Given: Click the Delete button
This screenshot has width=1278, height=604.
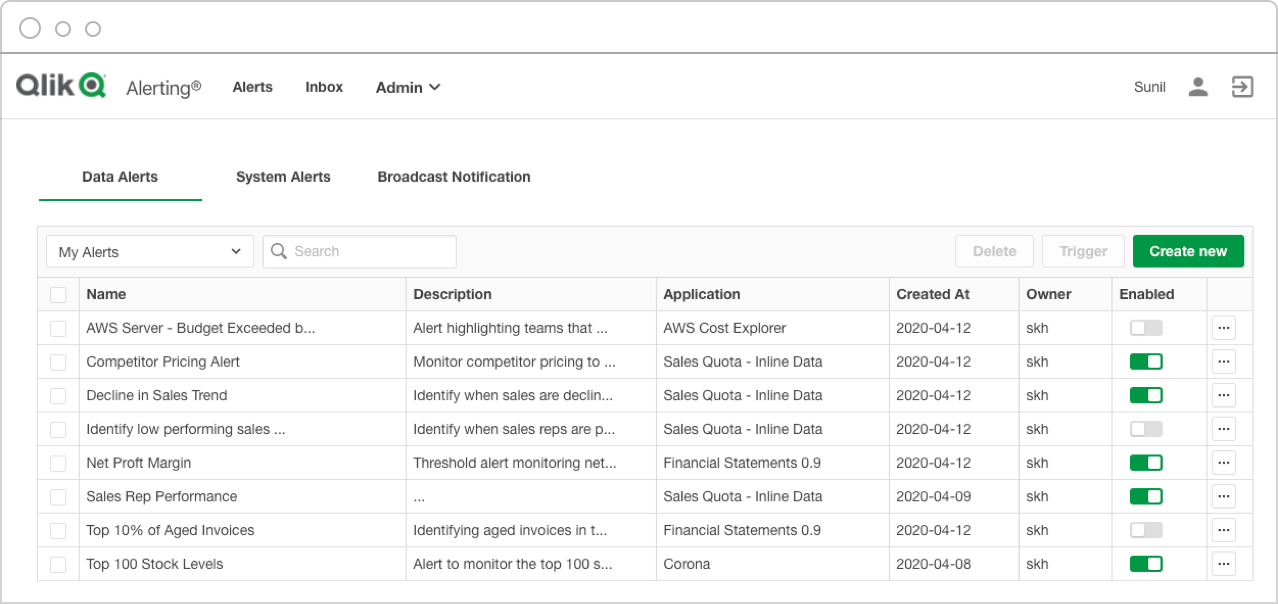Looking at the screenshot, I should [x=995, y=251].
